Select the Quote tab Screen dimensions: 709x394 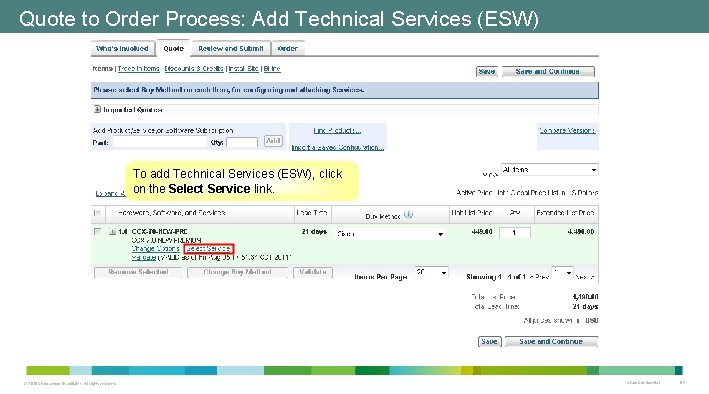click(173, 48)
